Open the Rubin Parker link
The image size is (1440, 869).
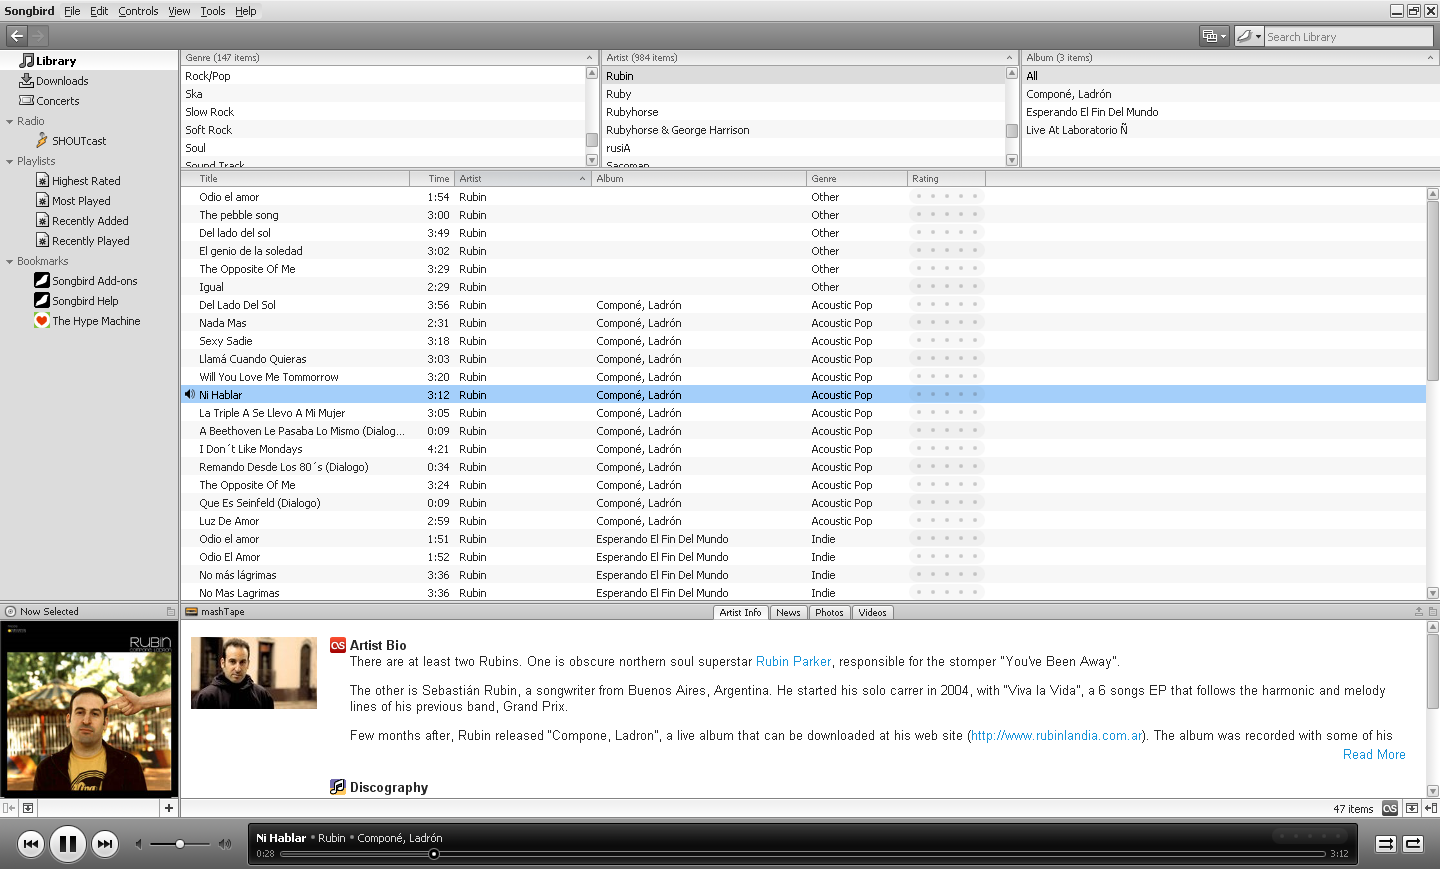click(793, 662)
